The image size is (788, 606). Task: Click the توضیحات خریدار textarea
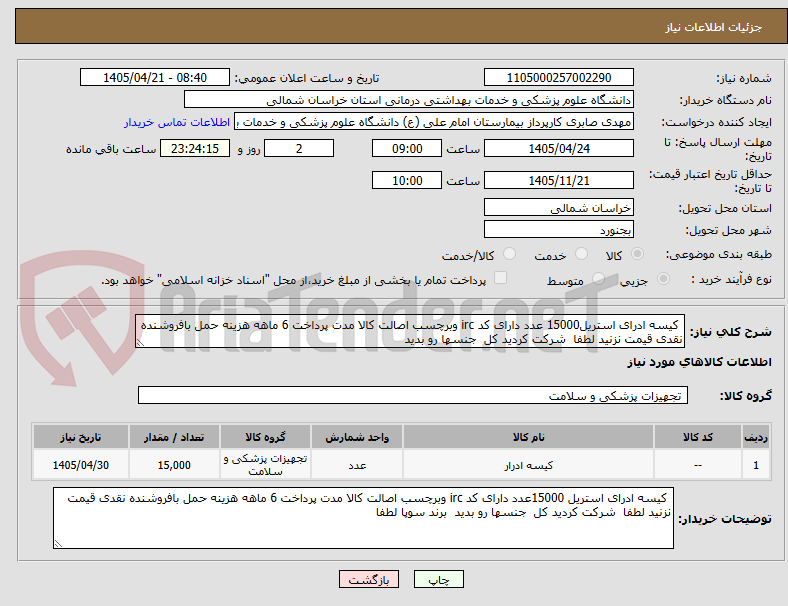363,518
